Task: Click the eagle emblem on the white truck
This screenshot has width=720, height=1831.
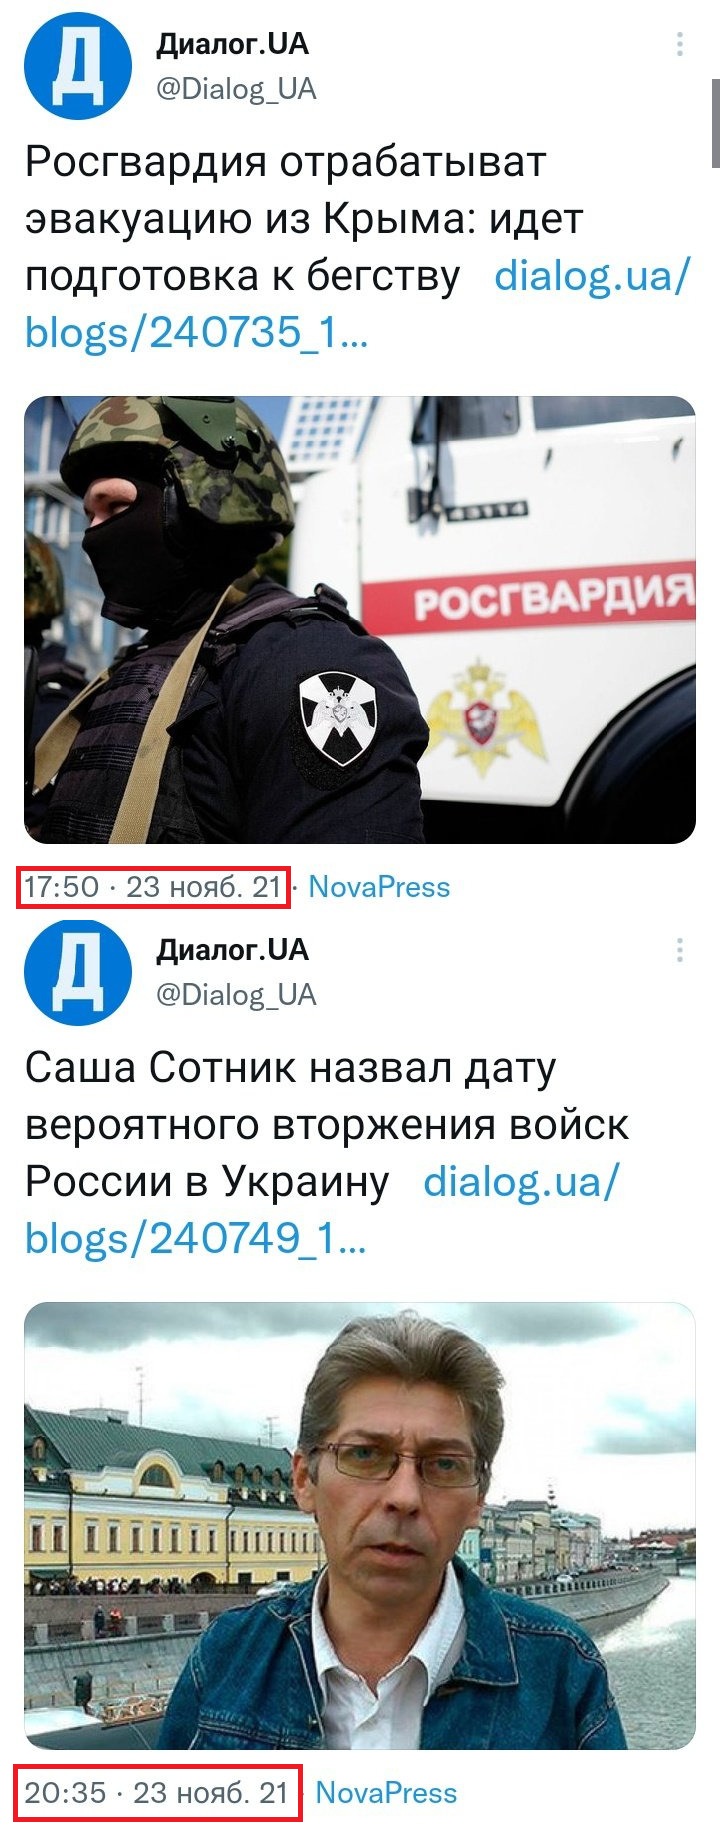Action: click(x=486, y=715)
